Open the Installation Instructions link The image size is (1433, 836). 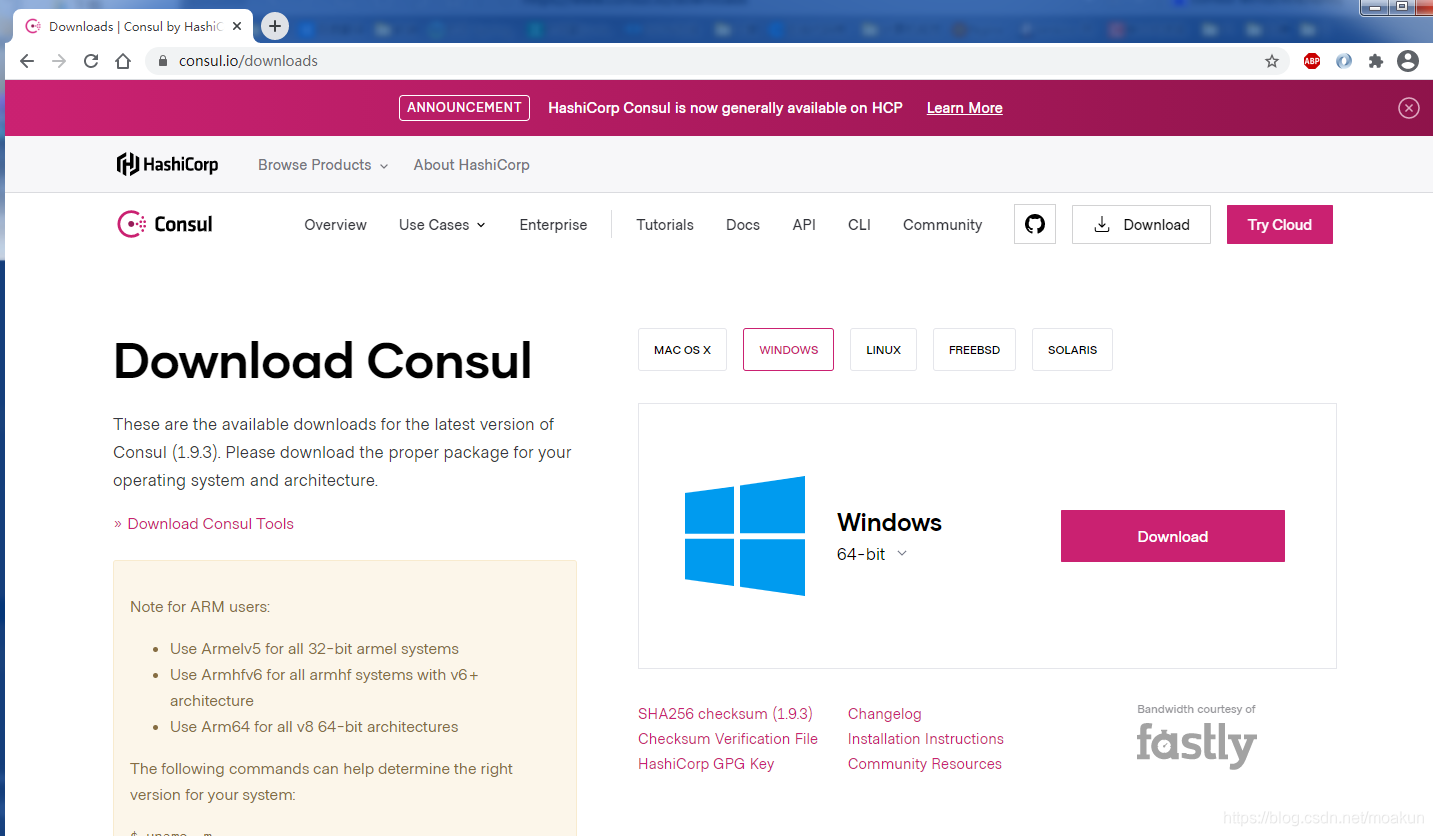pyautogui.click(x=925, y=739)
